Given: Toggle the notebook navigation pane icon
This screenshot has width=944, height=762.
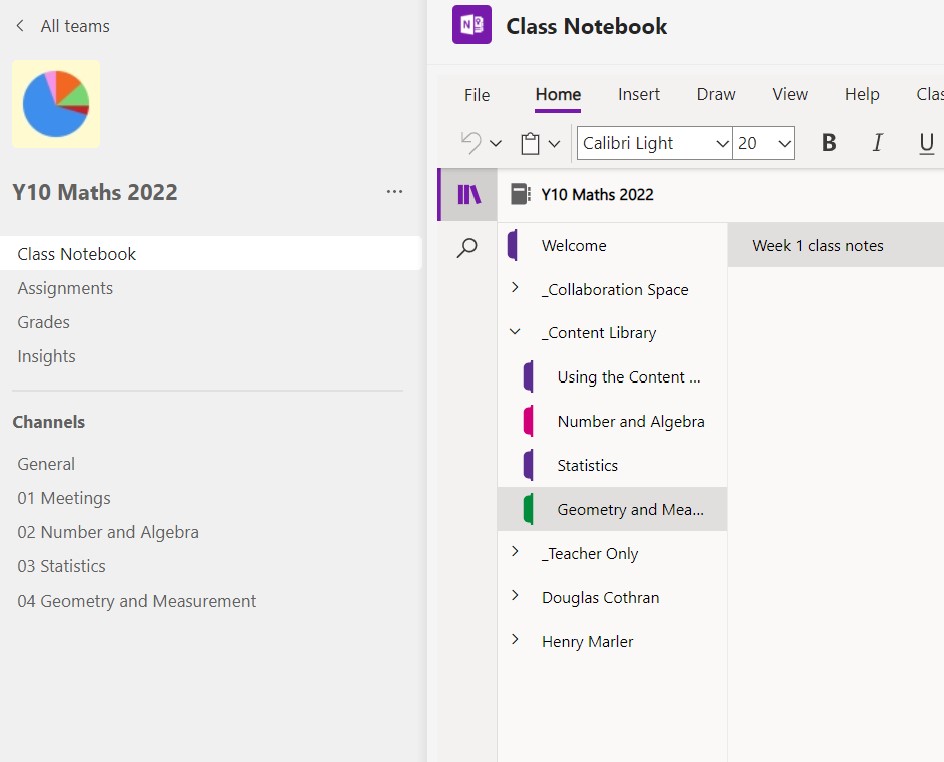Looking at the screenshot, I should point(469,194).
